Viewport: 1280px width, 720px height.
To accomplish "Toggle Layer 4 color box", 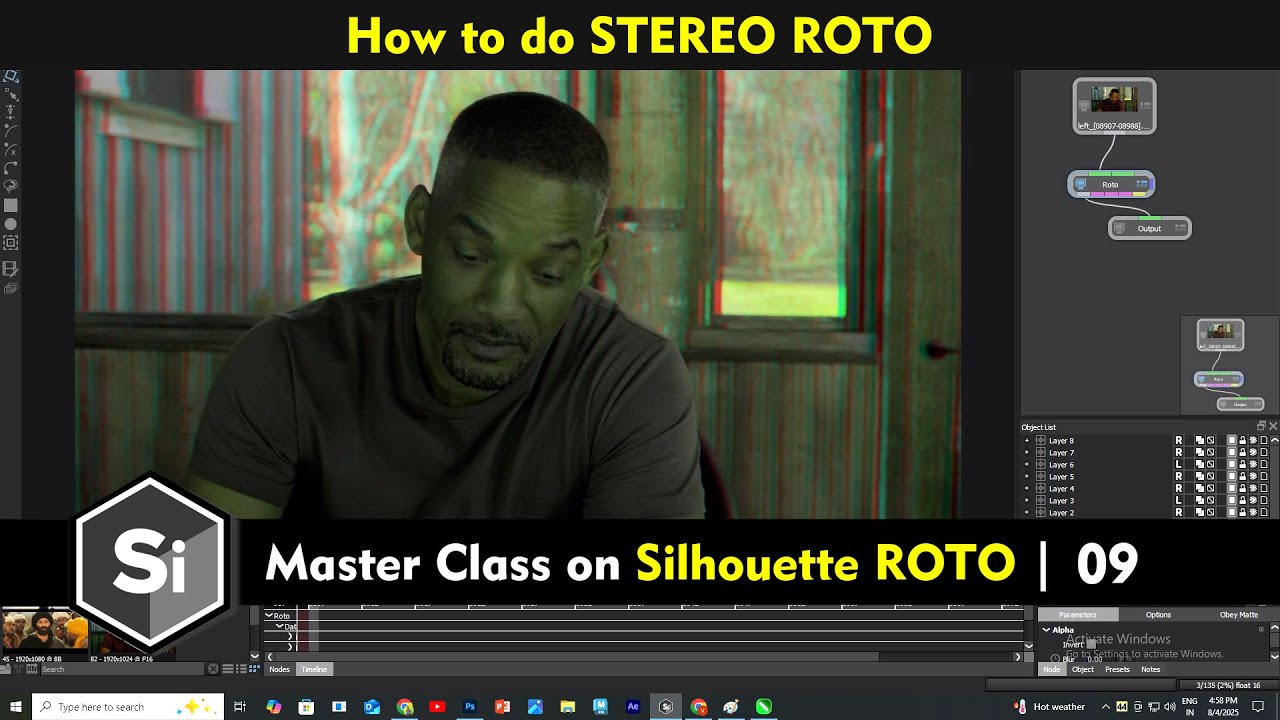I will tap(1232, 489).
